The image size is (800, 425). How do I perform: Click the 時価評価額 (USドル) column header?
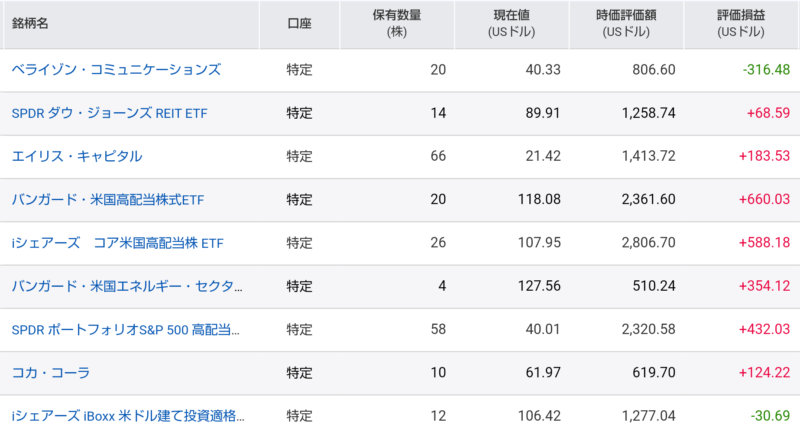pyautogui.click(x=626, y=23)
